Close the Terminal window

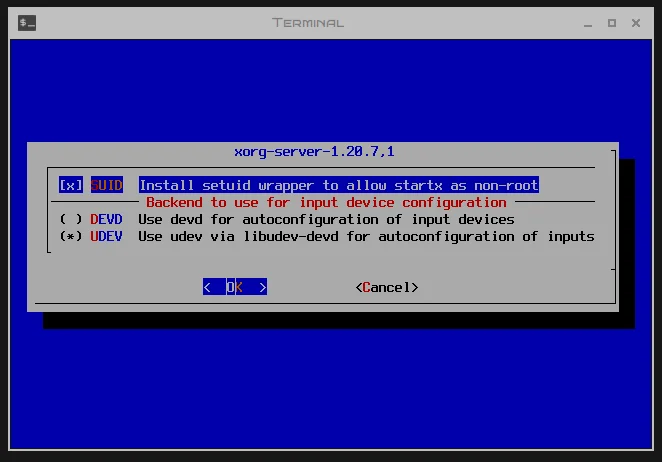(636, 23)
